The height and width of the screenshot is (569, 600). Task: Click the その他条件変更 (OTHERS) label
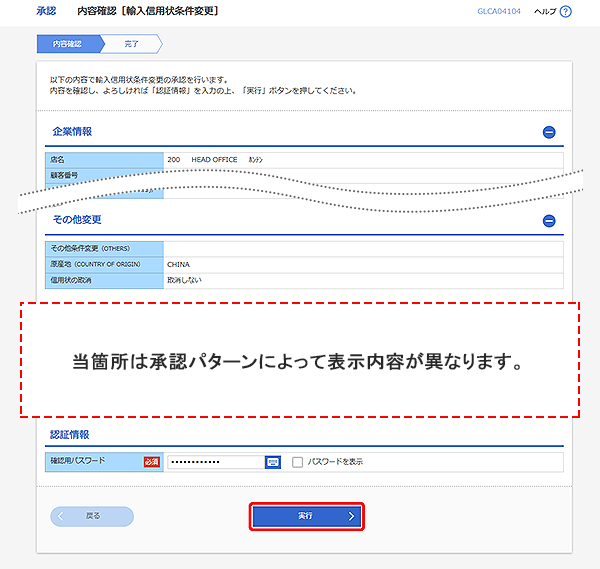[x=90, y=249]
